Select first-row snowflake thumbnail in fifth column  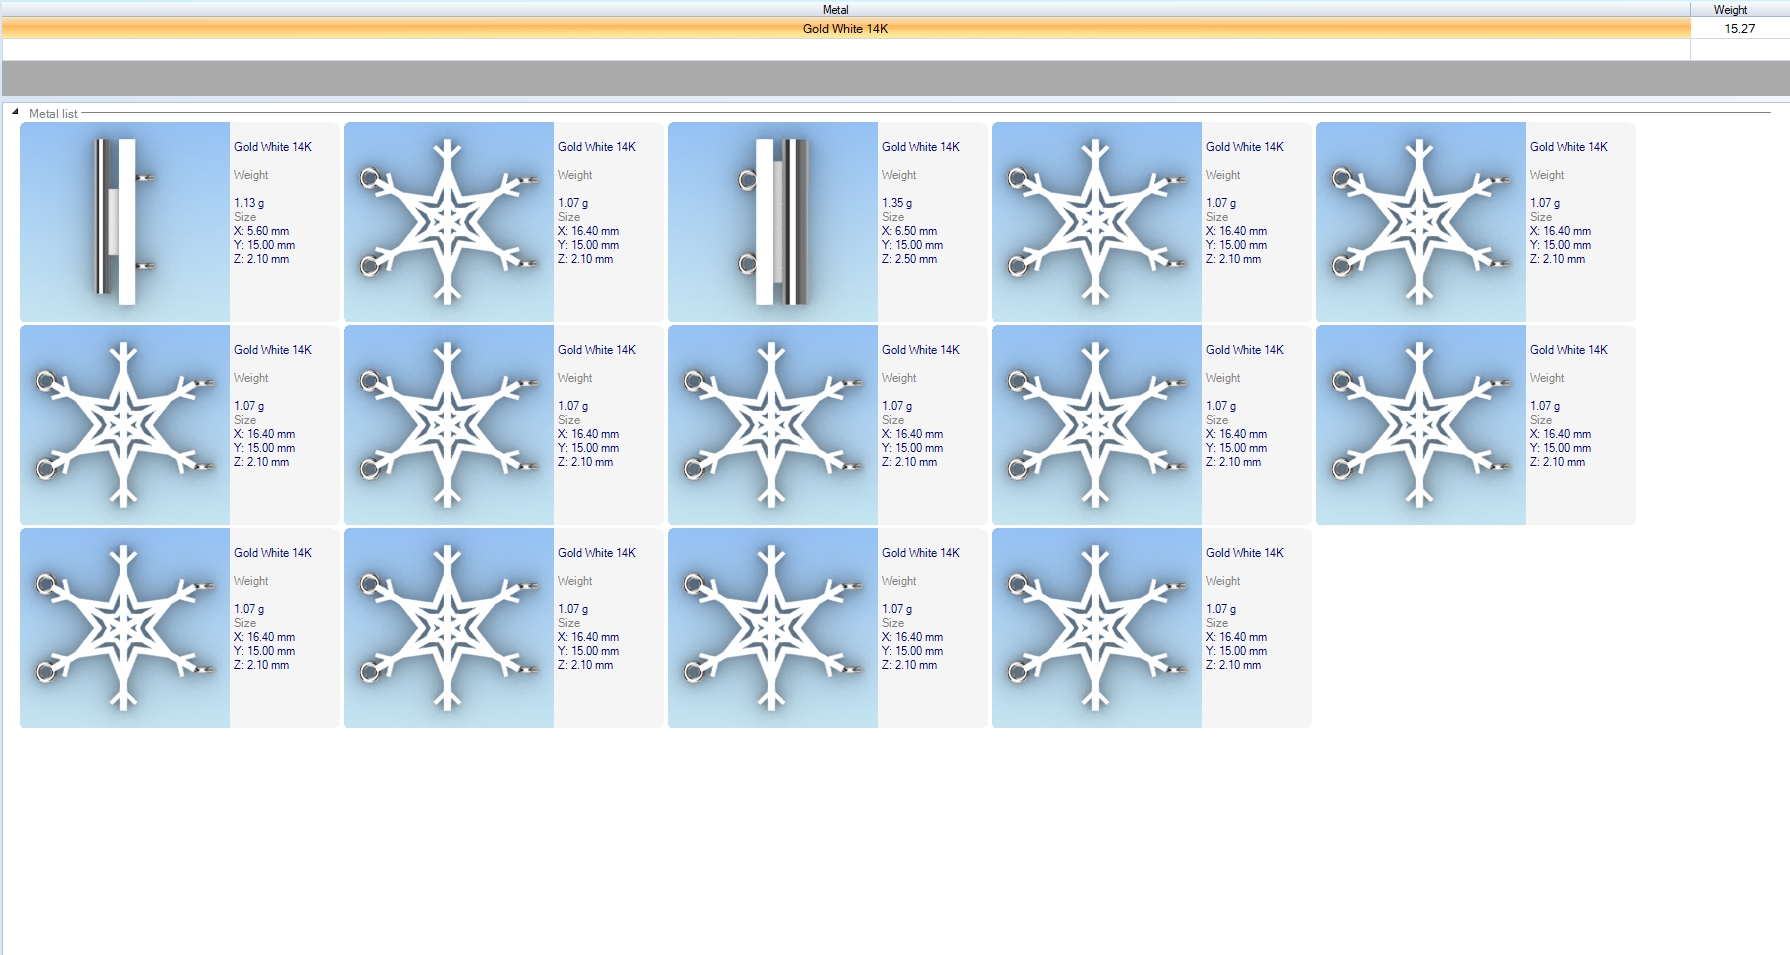[x=1421, y=222]
